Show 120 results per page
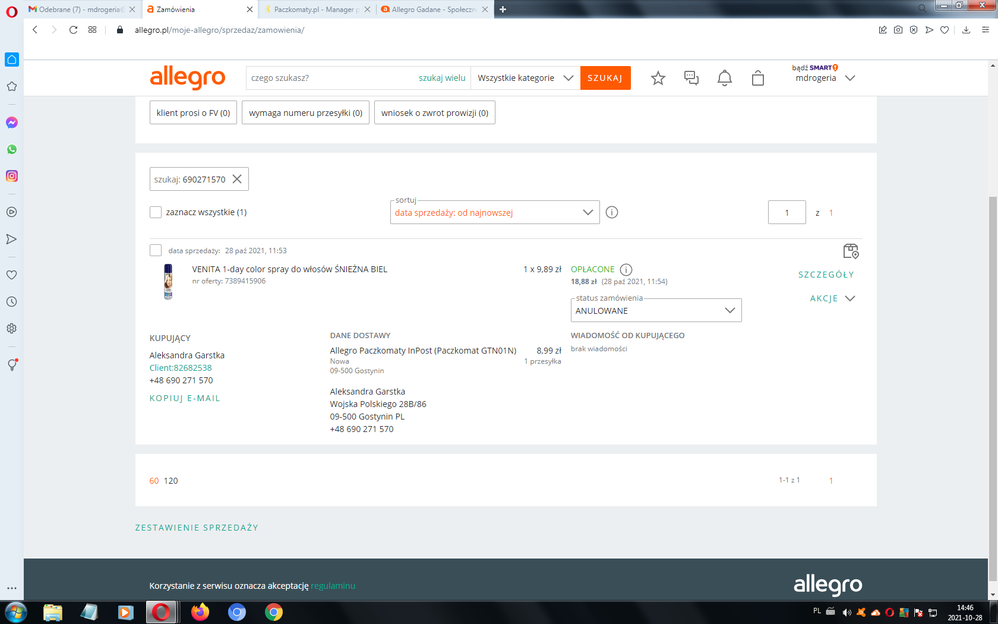The height and width of the screenshot is (624, 998). (x=171, y=481)
